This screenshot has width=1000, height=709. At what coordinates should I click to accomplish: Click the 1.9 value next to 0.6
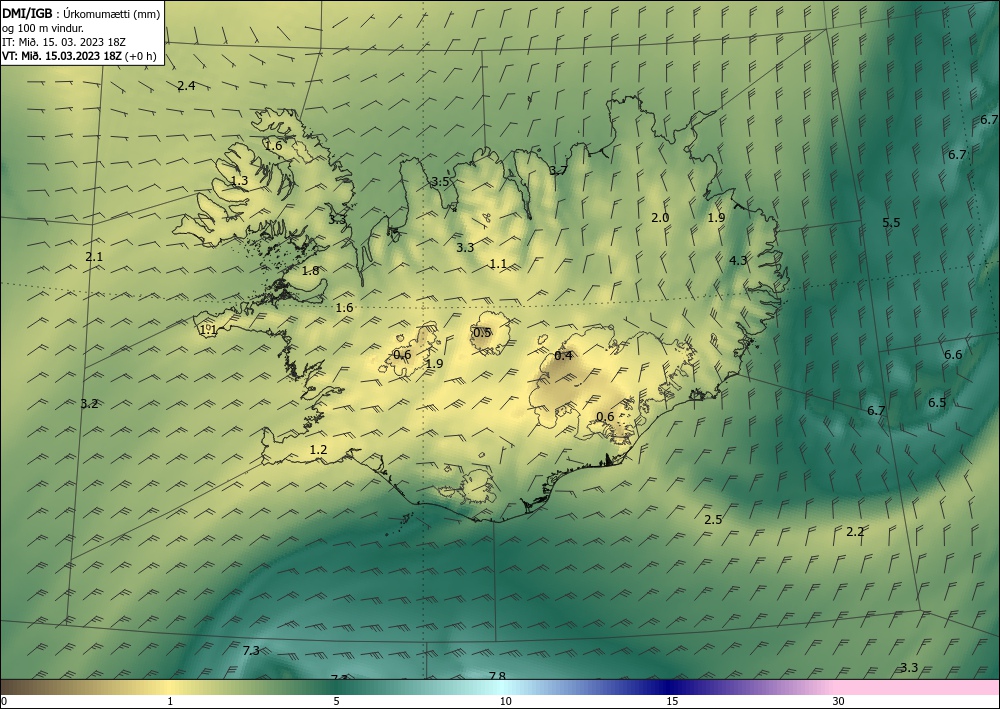tap(434, 363)
